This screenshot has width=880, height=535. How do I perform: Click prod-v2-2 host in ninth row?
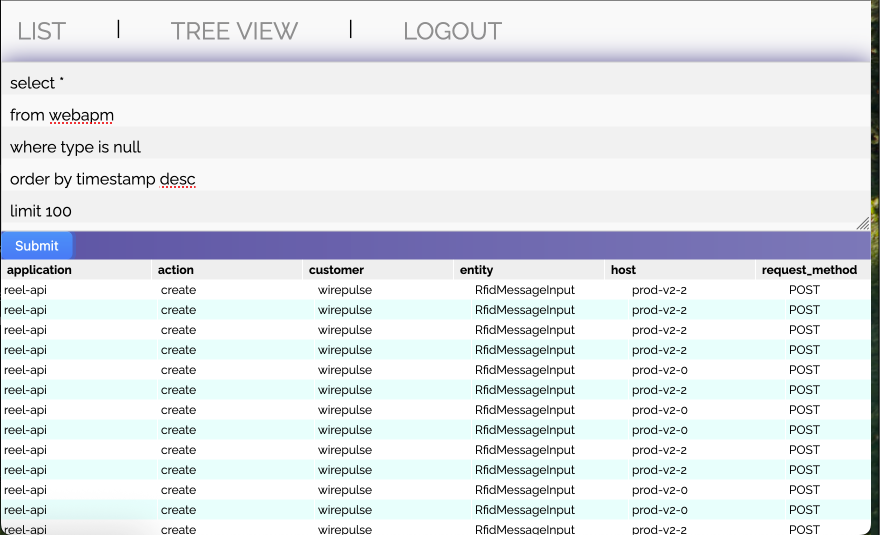pyautogui.click(x=659, y=450)
